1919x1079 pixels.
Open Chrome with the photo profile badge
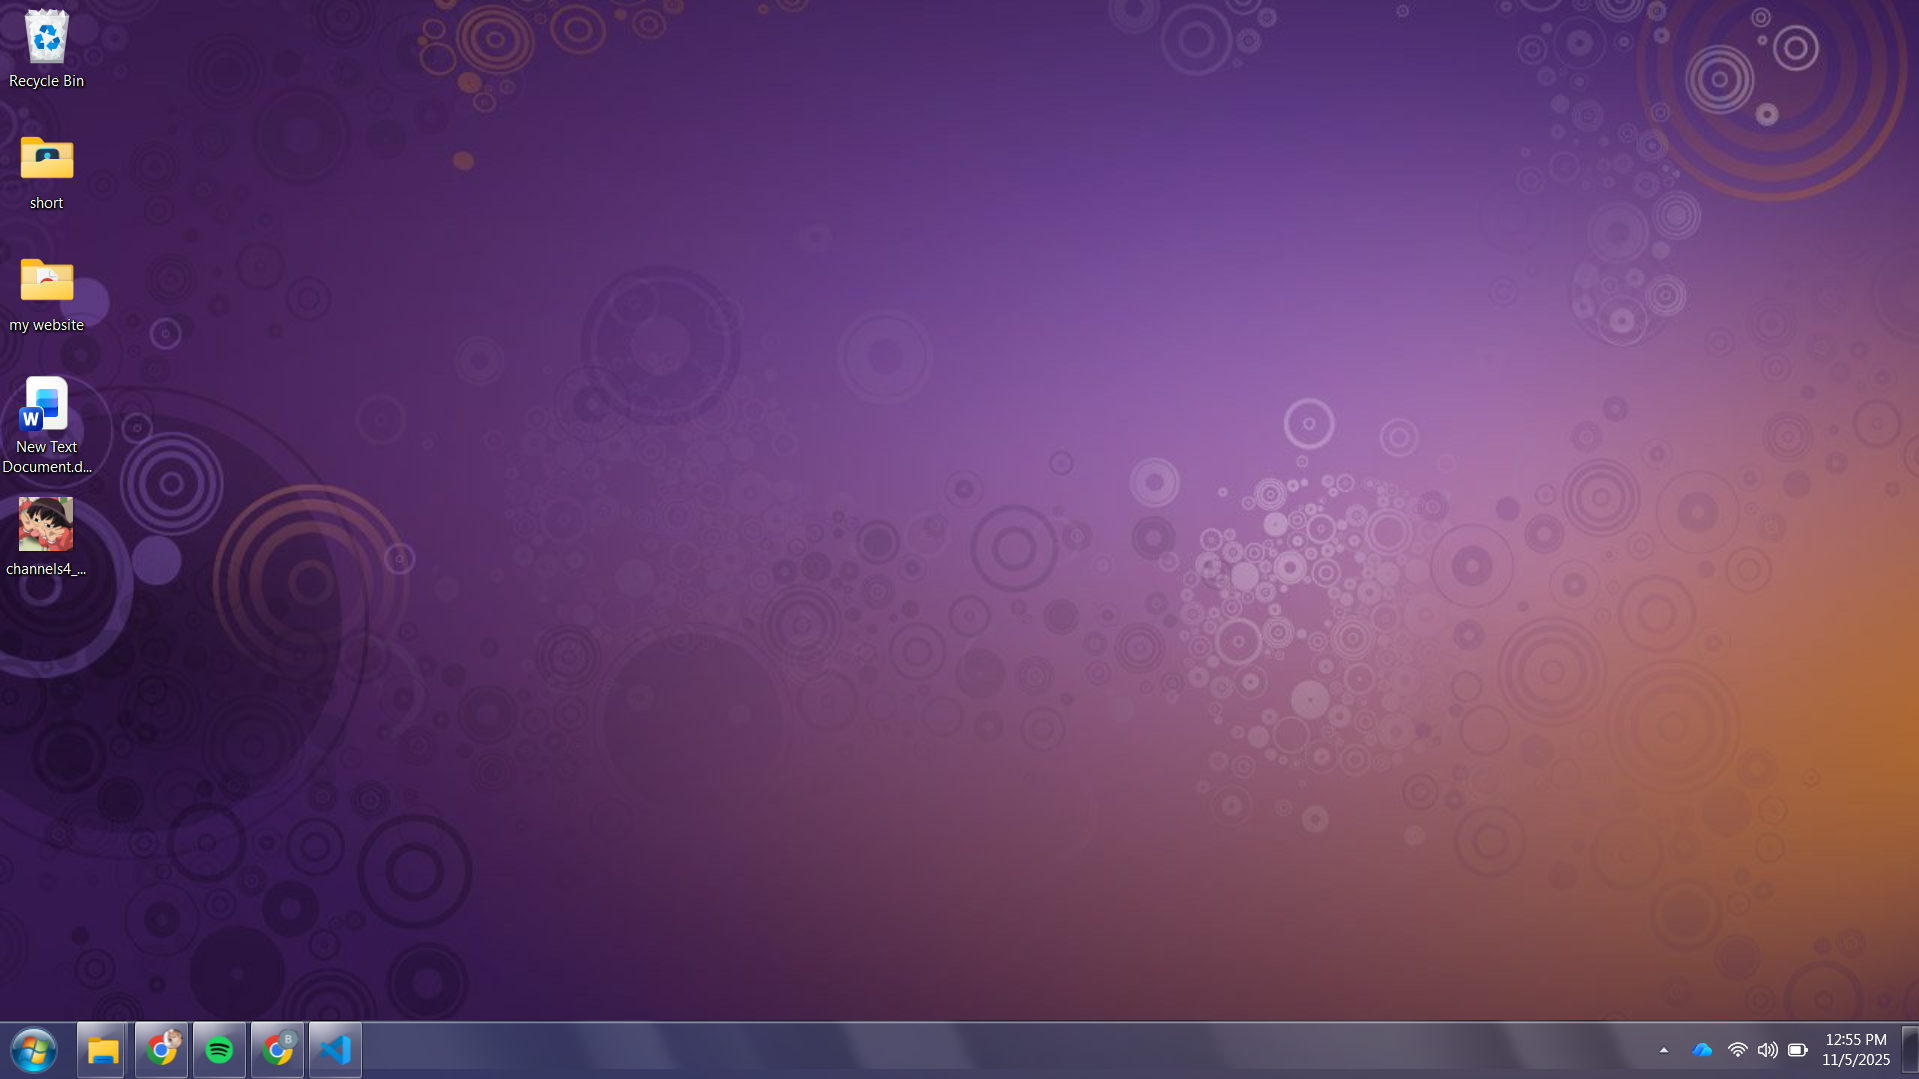coord(161,1050)
